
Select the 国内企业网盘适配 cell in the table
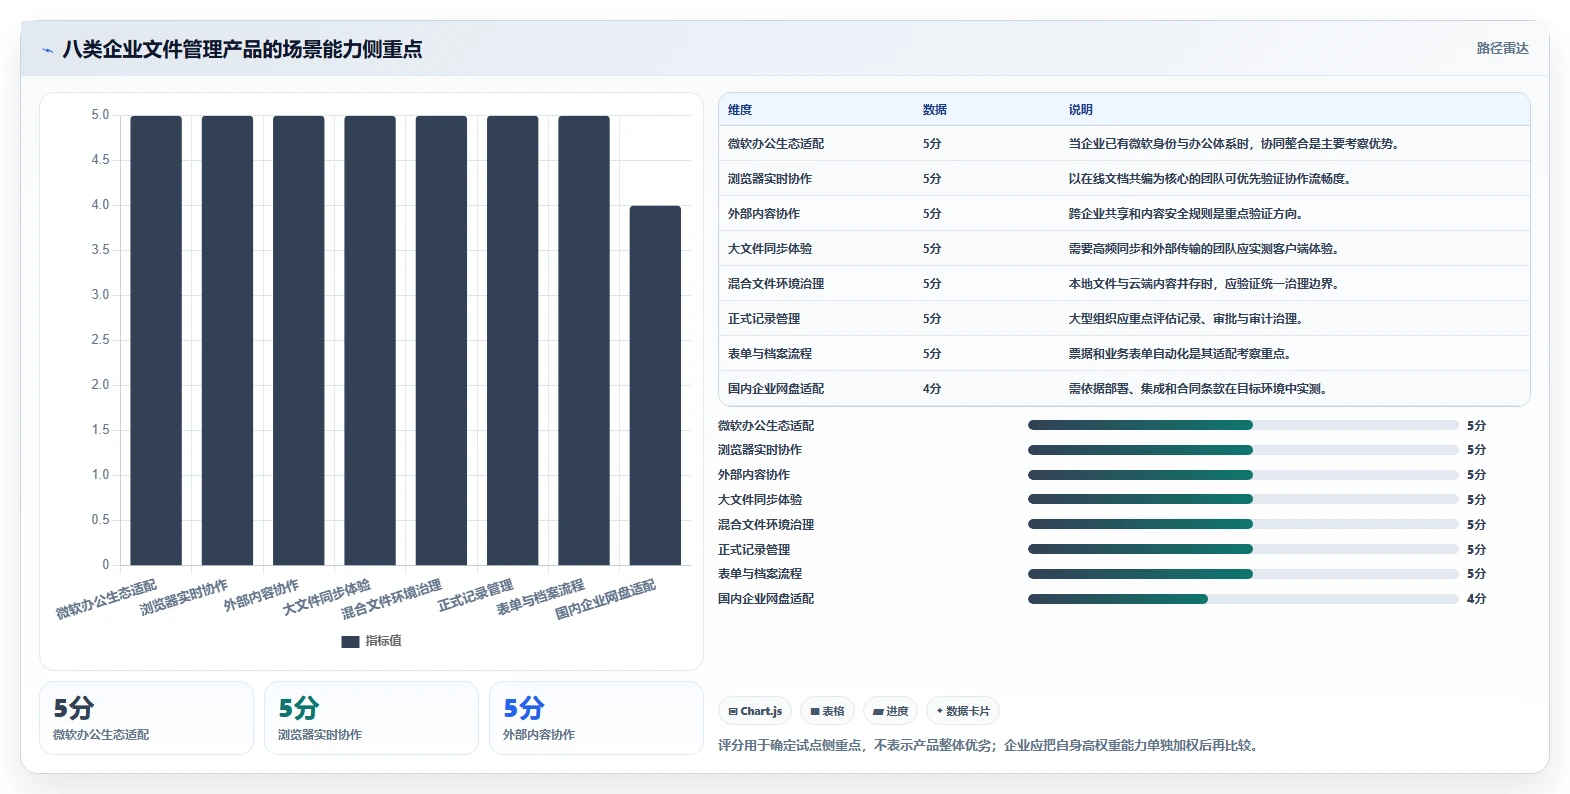776,389
